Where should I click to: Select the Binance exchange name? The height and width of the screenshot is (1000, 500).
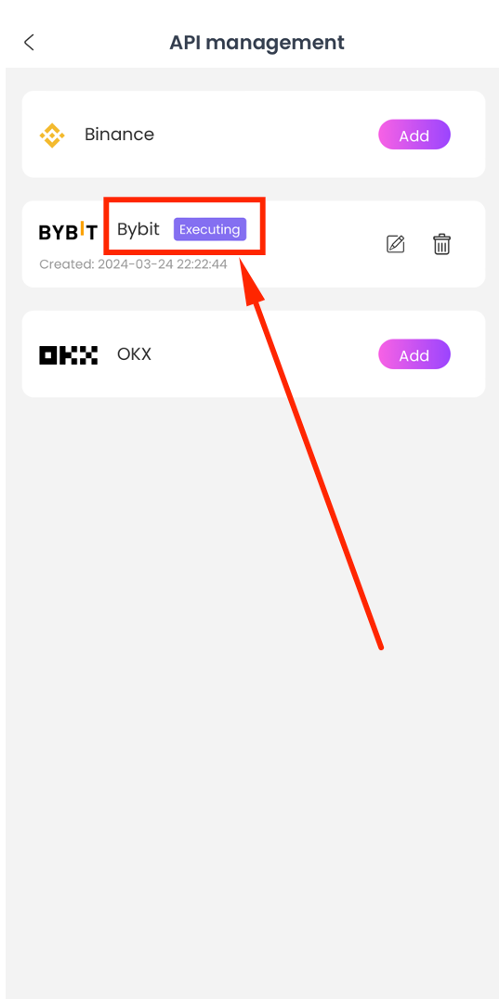[x=119, y=135]
